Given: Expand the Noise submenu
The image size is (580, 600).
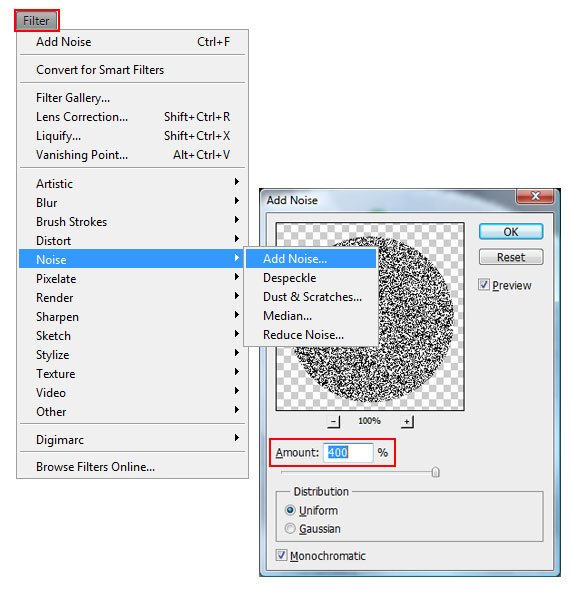Looking at the screenshot, I should pyautogui.click(x=133, y=259).
